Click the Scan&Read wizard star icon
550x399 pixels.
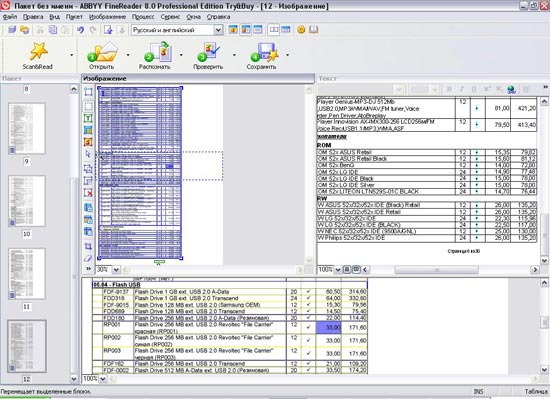pos(38,51)
